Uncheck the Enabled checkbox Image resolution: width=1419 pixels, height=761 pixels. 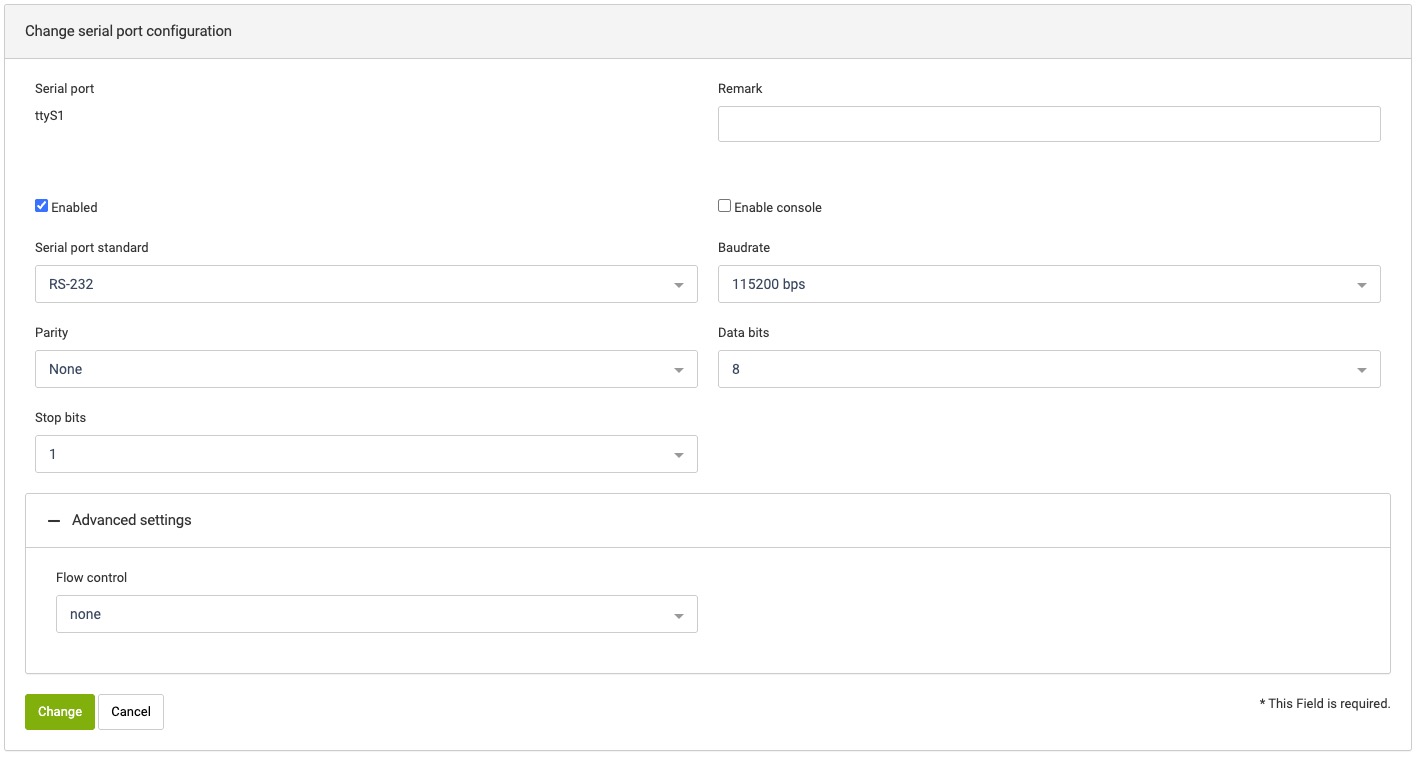click(x=42, y=206)
